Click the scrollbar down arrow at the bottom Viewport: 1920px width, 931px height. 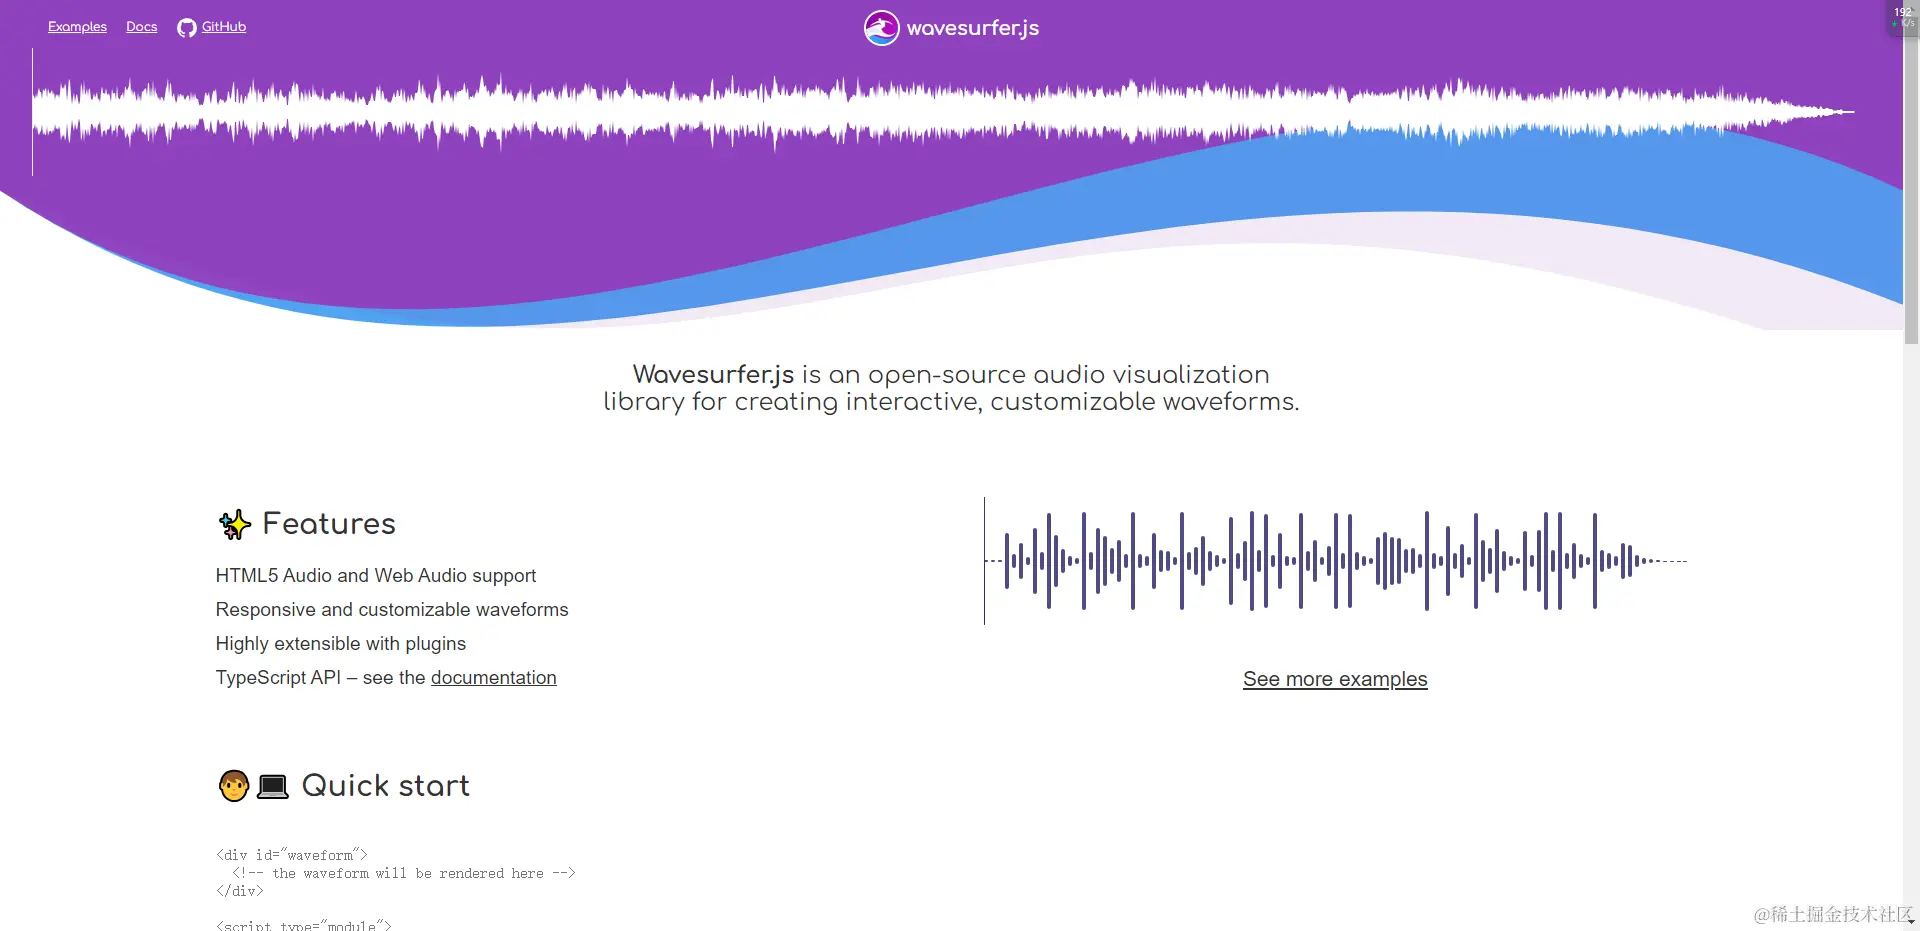(1911, 923)
